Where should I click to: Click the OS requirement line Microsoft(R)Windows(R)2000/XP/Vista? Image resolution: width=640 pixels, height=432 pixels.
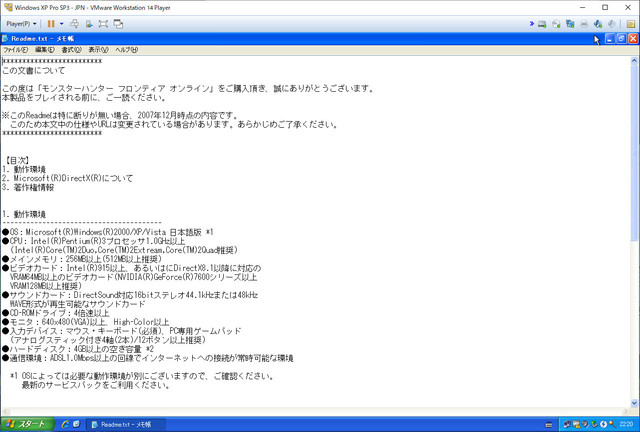pyautogui.click(x=108, y=232)
